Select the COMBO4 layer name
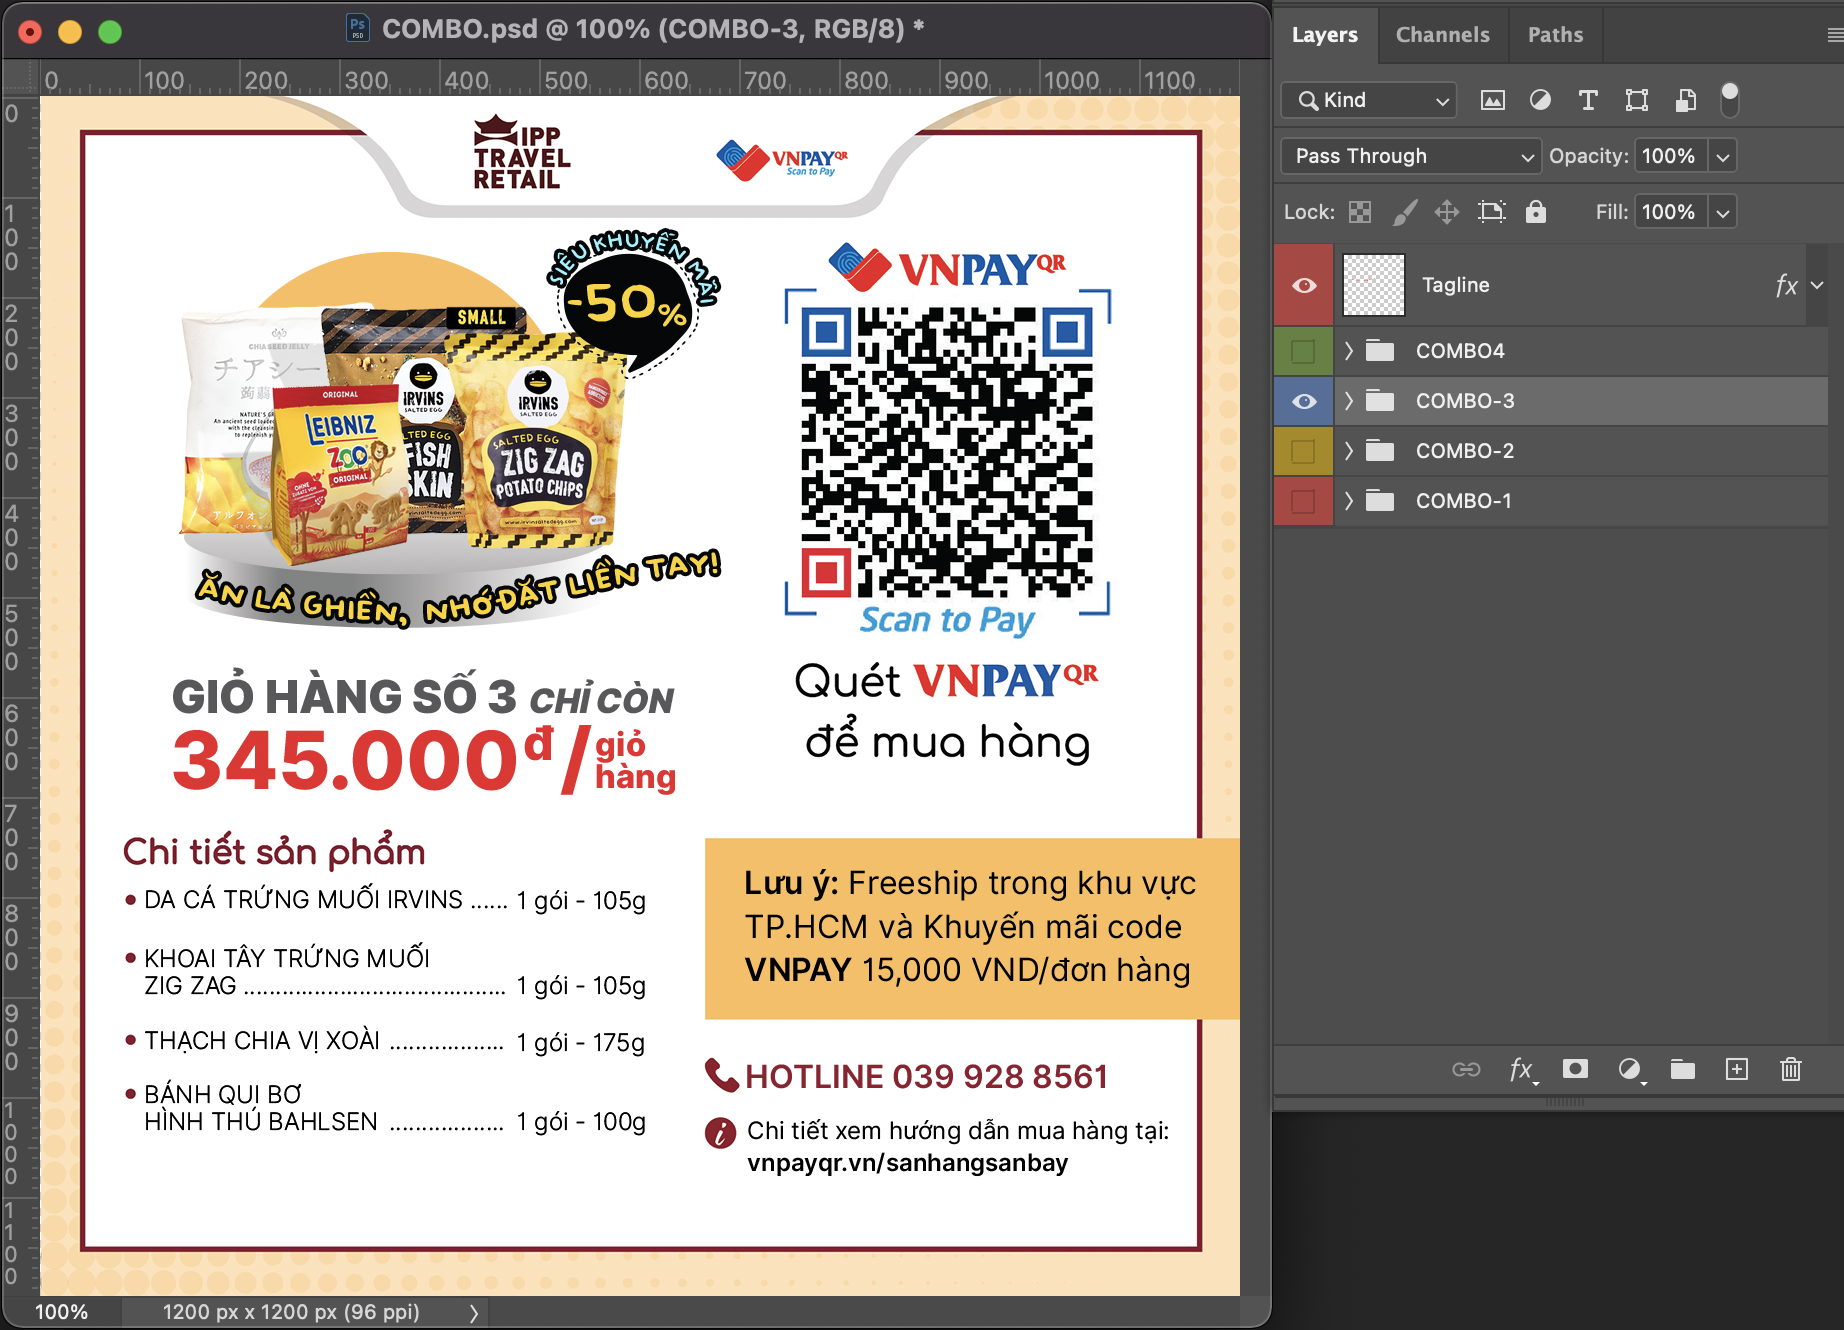 pos(1460,351)
